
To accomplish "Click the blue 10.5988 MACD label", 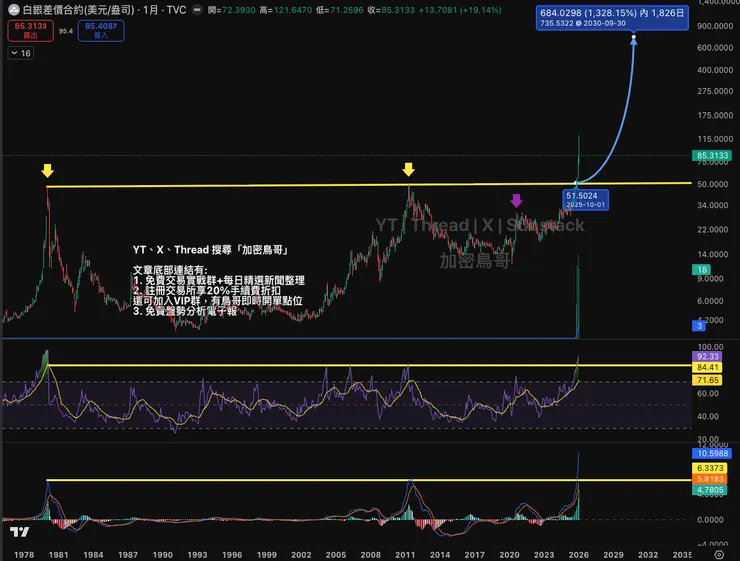I will pyautogui.click(x=712, y=453).
